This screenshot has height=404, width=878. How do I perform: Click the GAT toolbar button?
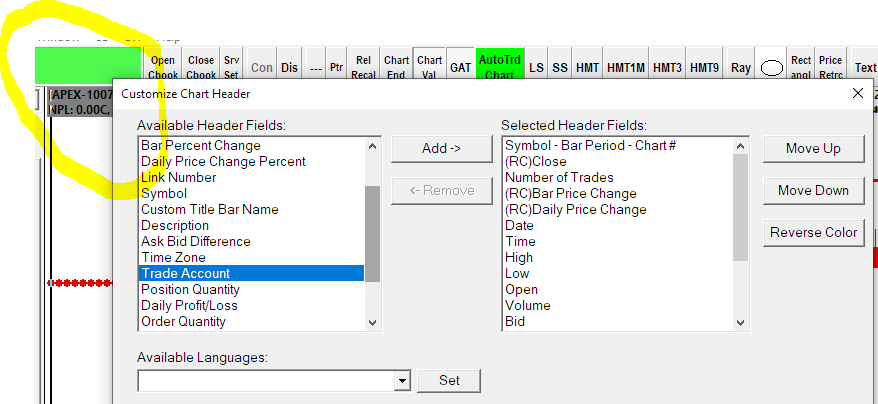point(460,67)
